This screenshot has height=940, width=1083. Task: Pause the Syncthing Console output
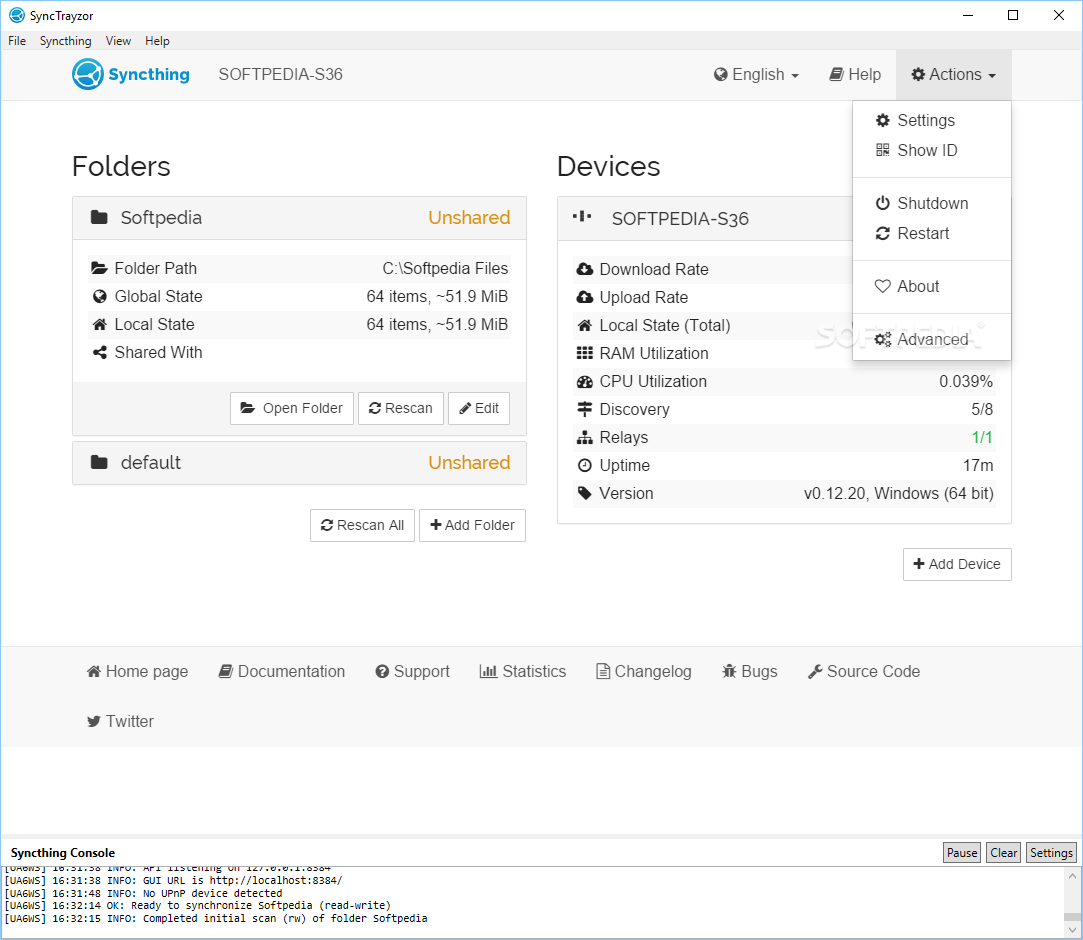tap(961, 852)
